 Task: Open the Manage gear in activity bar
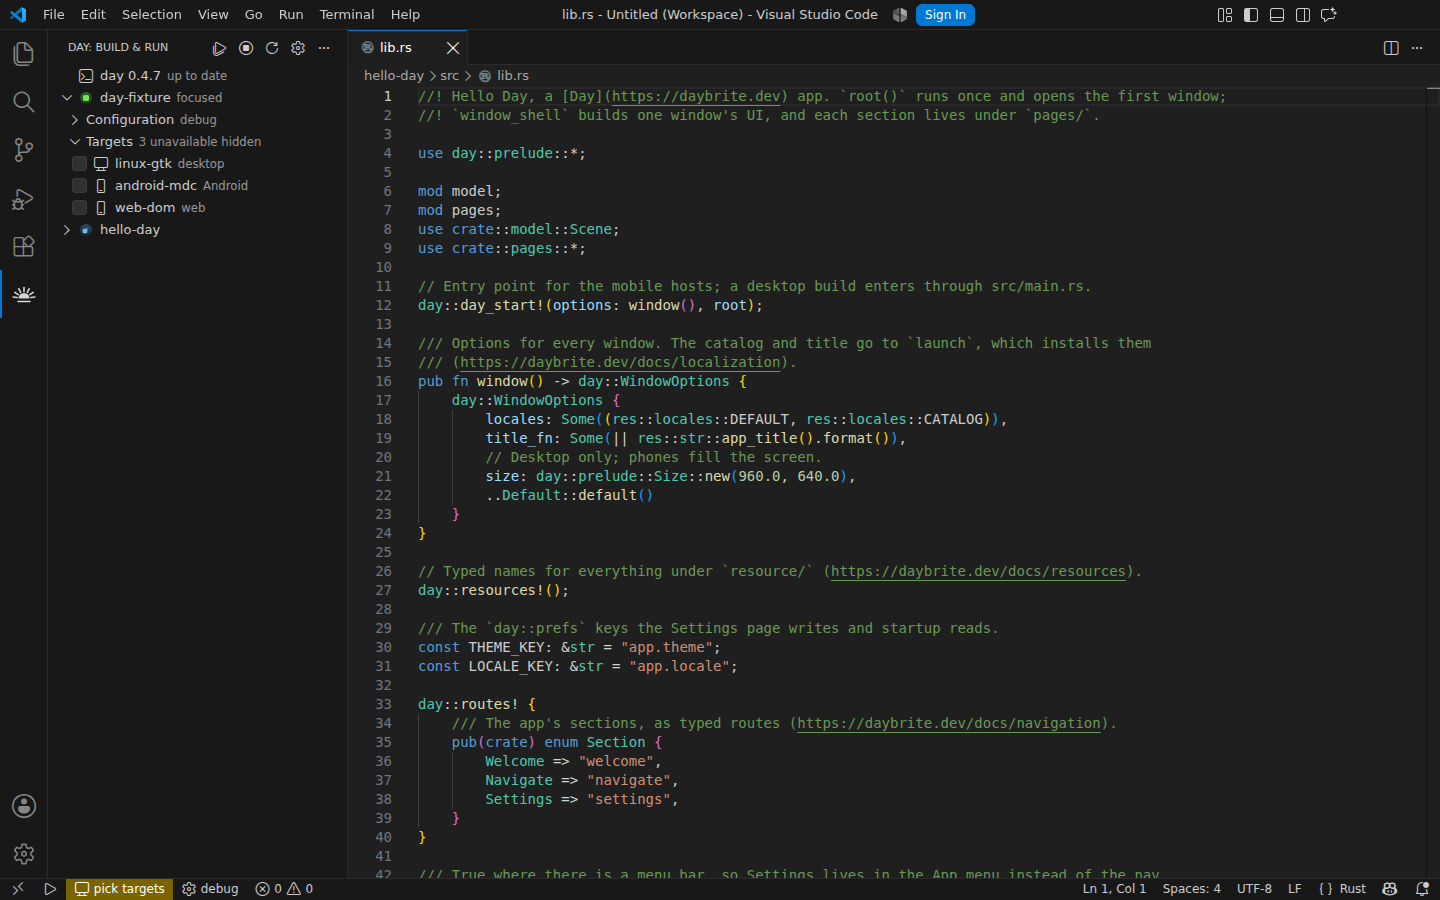(23, 854)
